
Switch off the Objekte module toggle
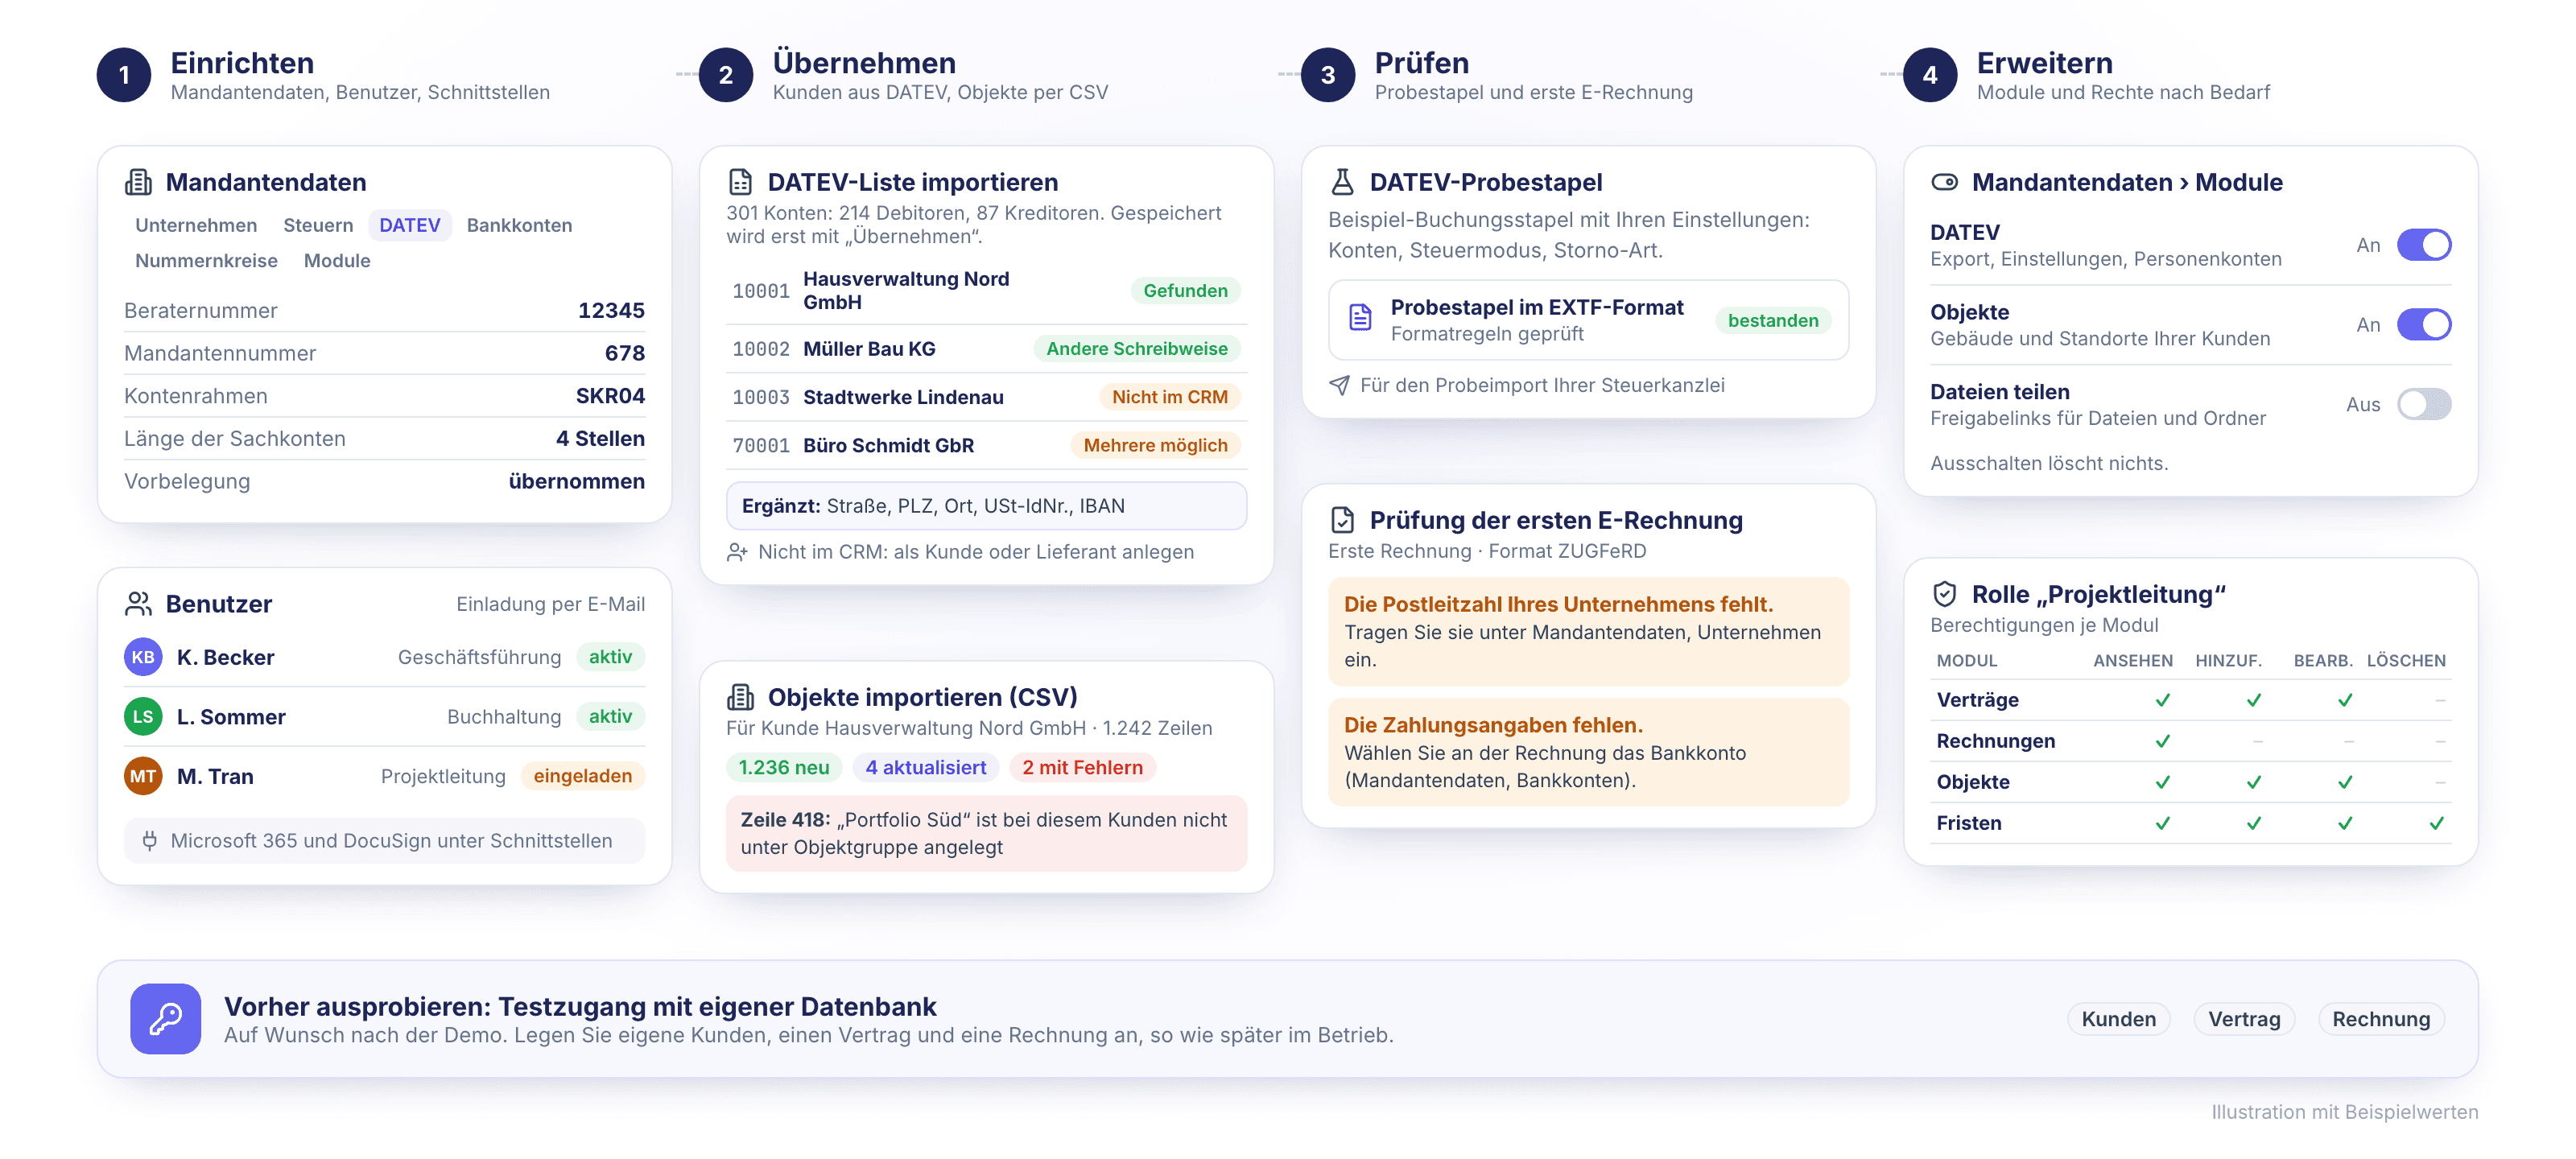(2424, 325)
